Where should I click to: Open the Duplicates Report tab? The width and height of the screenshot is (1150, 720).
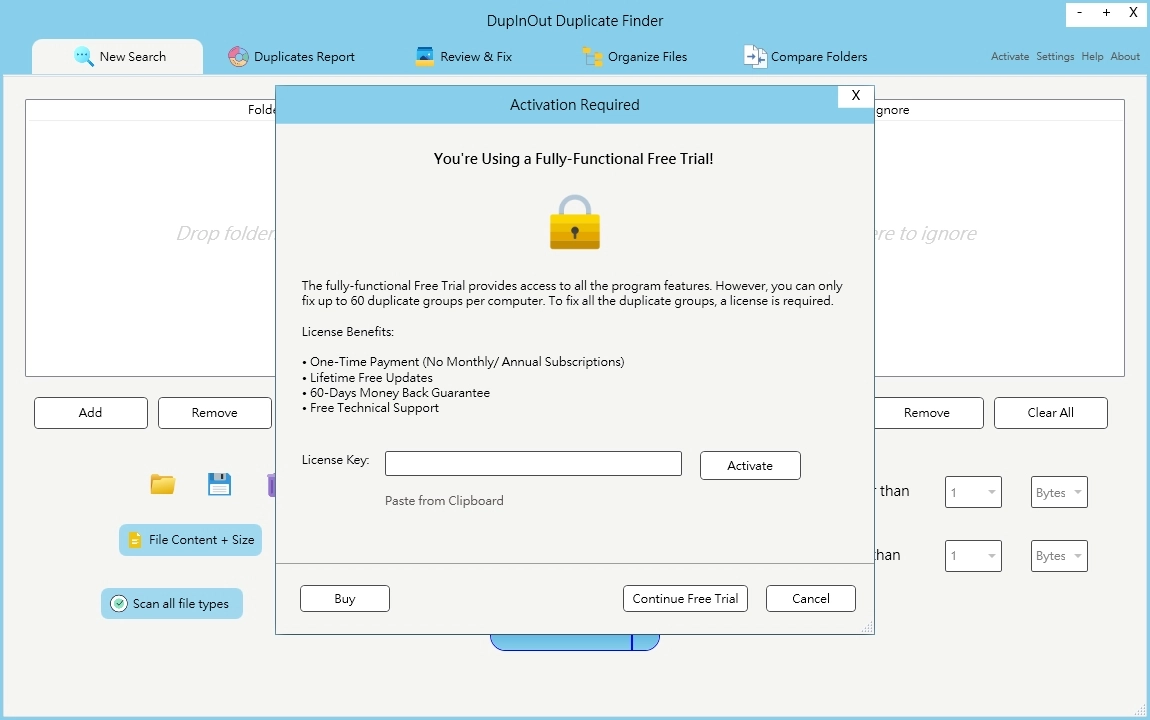291,56
